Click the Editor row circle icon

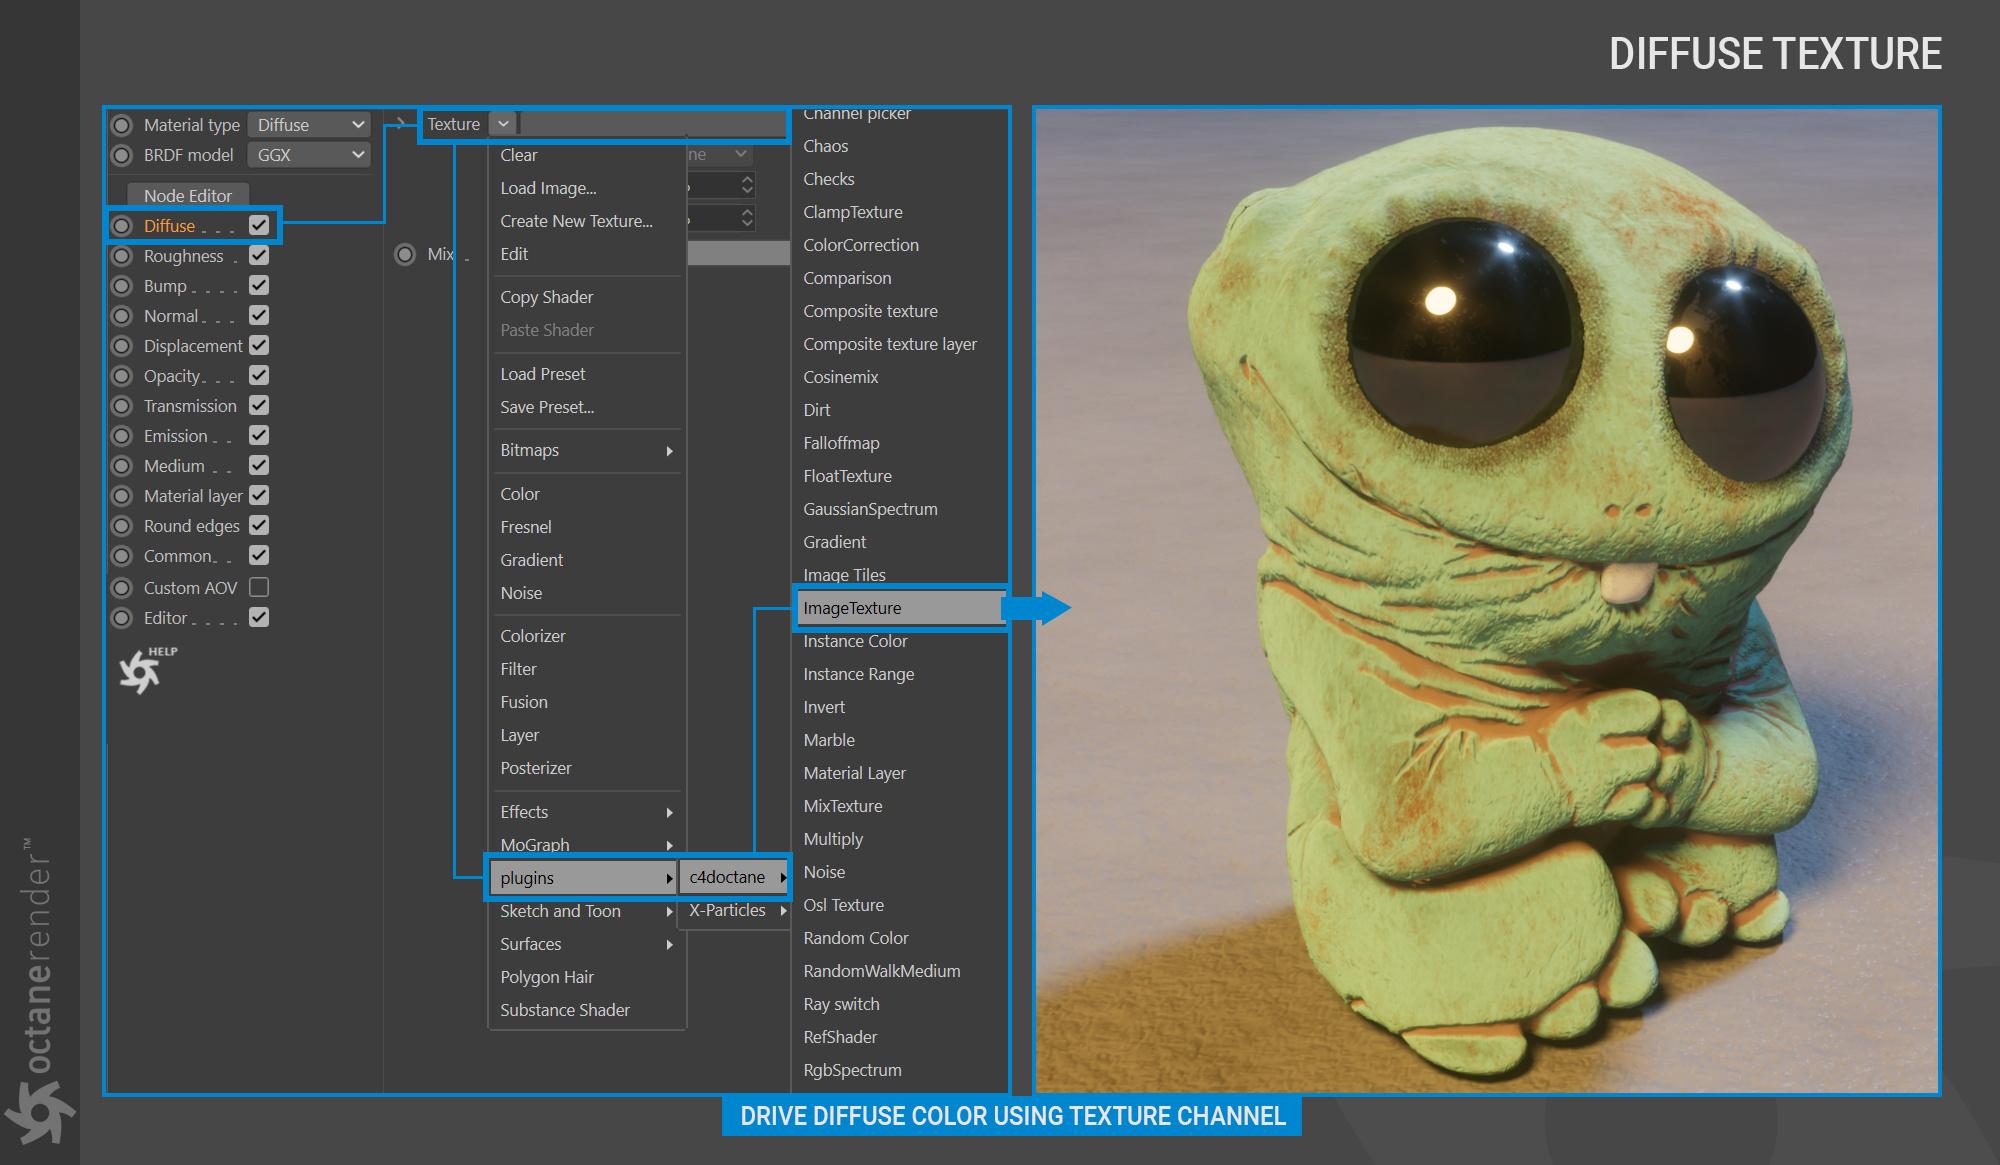[x=122, y=618]
